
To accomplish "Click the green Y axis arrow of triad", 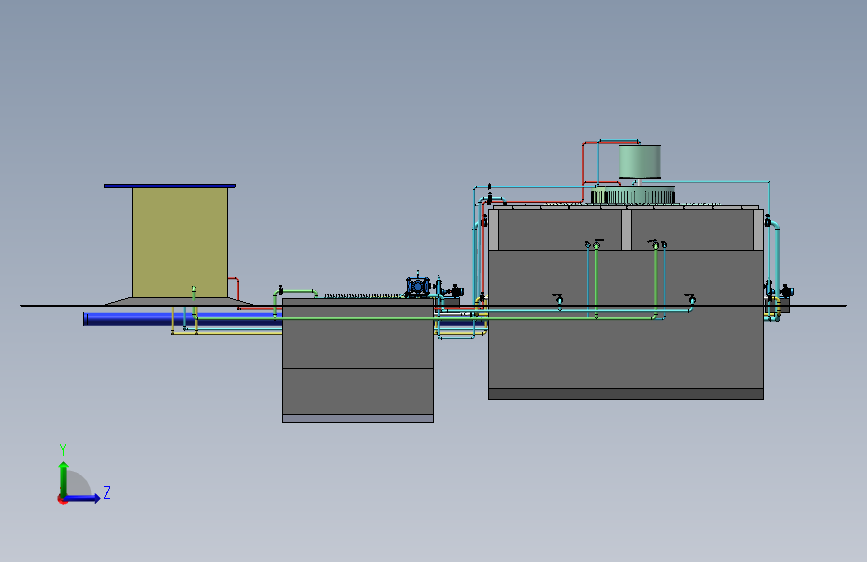I will coord(64,478).
